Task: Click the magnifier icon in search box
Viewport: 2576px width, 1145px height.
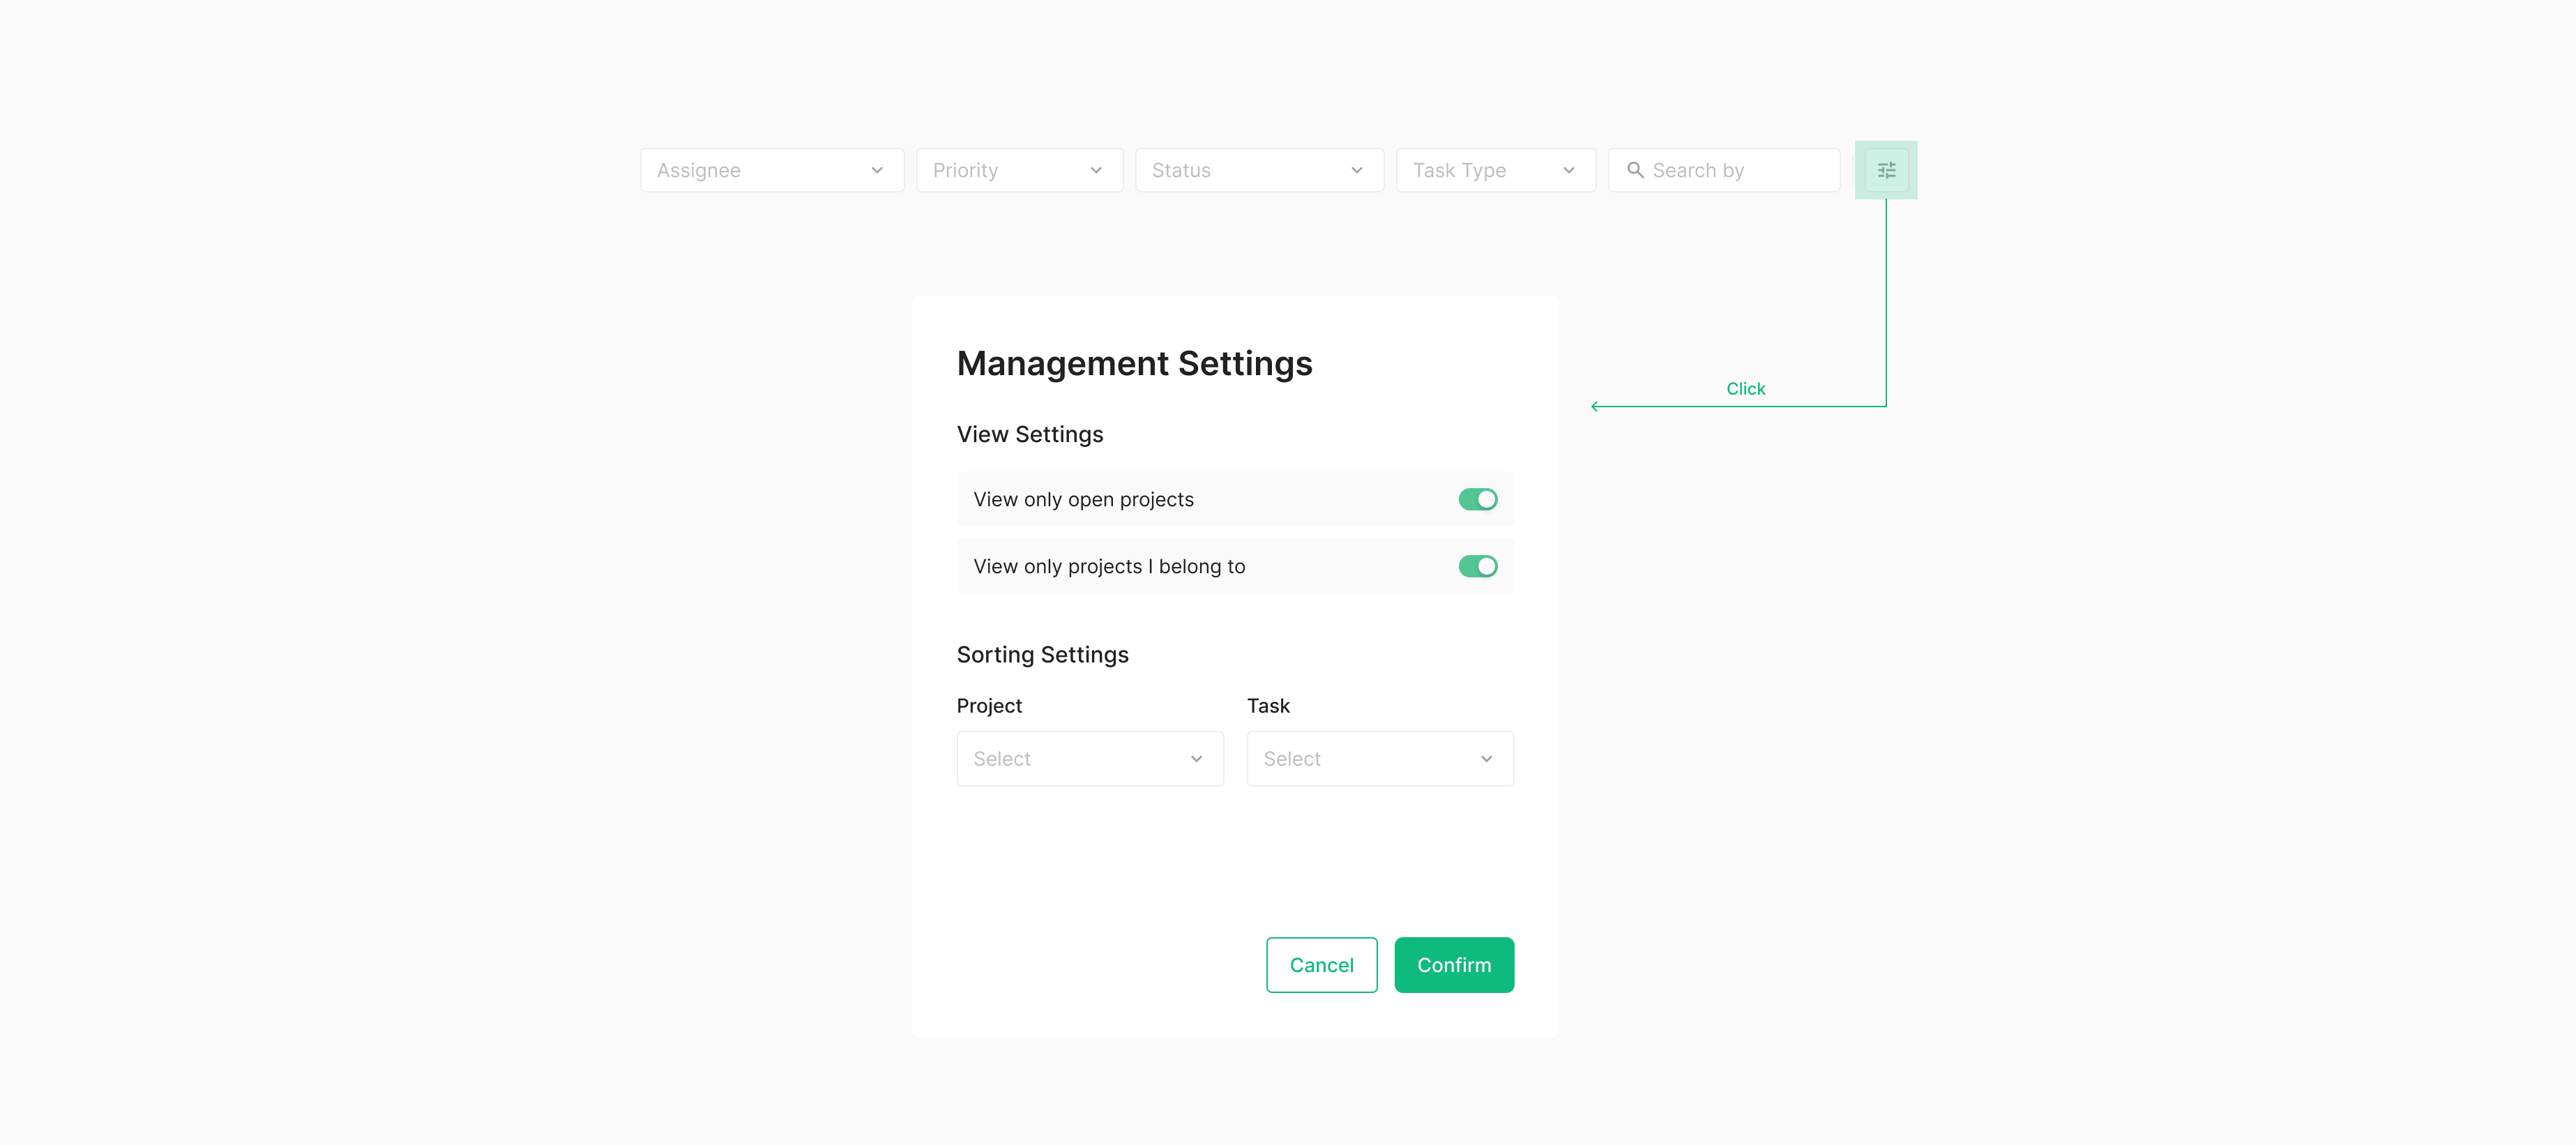Action: pos(1635,170)
